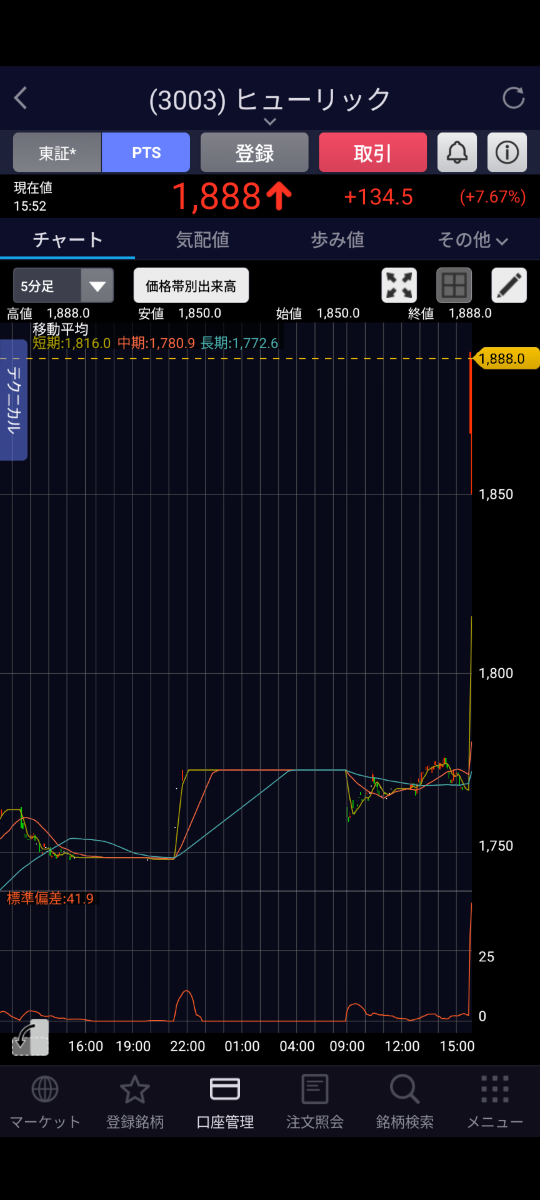The image size is (540, 1200).
Task: Expand その他 tab menu
Action: [x=472, y=240]
